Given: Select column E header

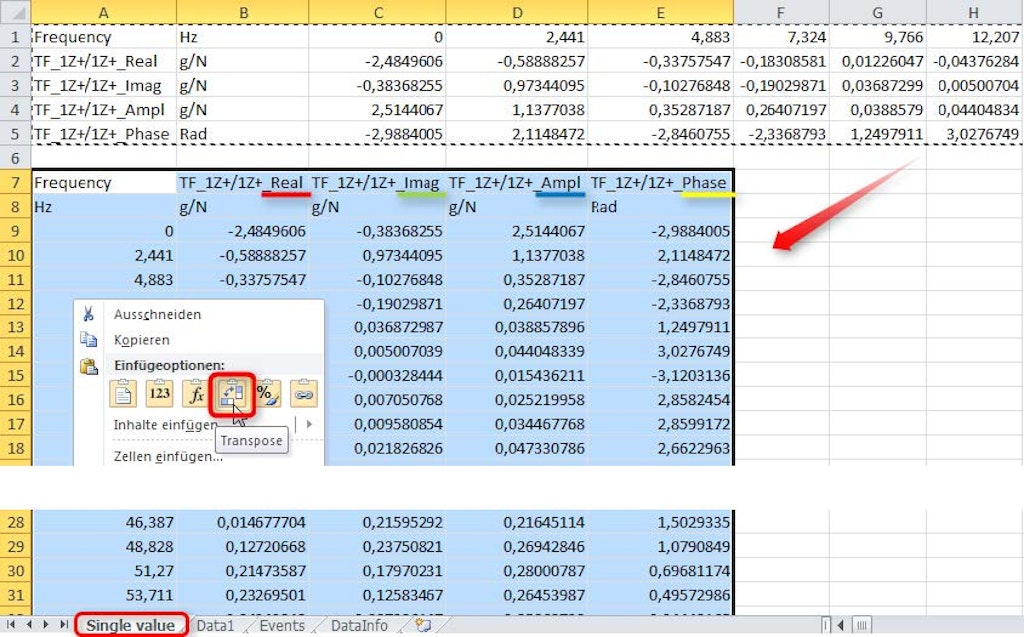Looking at the screenshot, I should tap(661, 12).
